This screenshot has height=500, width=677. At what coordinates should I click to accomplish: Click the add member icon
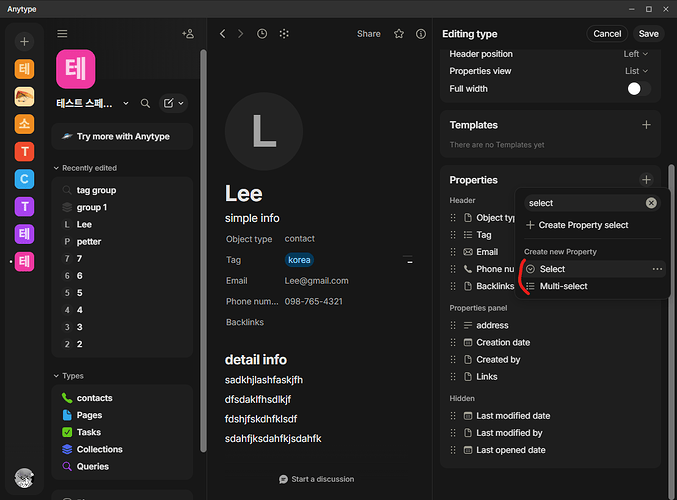point(188,34)
